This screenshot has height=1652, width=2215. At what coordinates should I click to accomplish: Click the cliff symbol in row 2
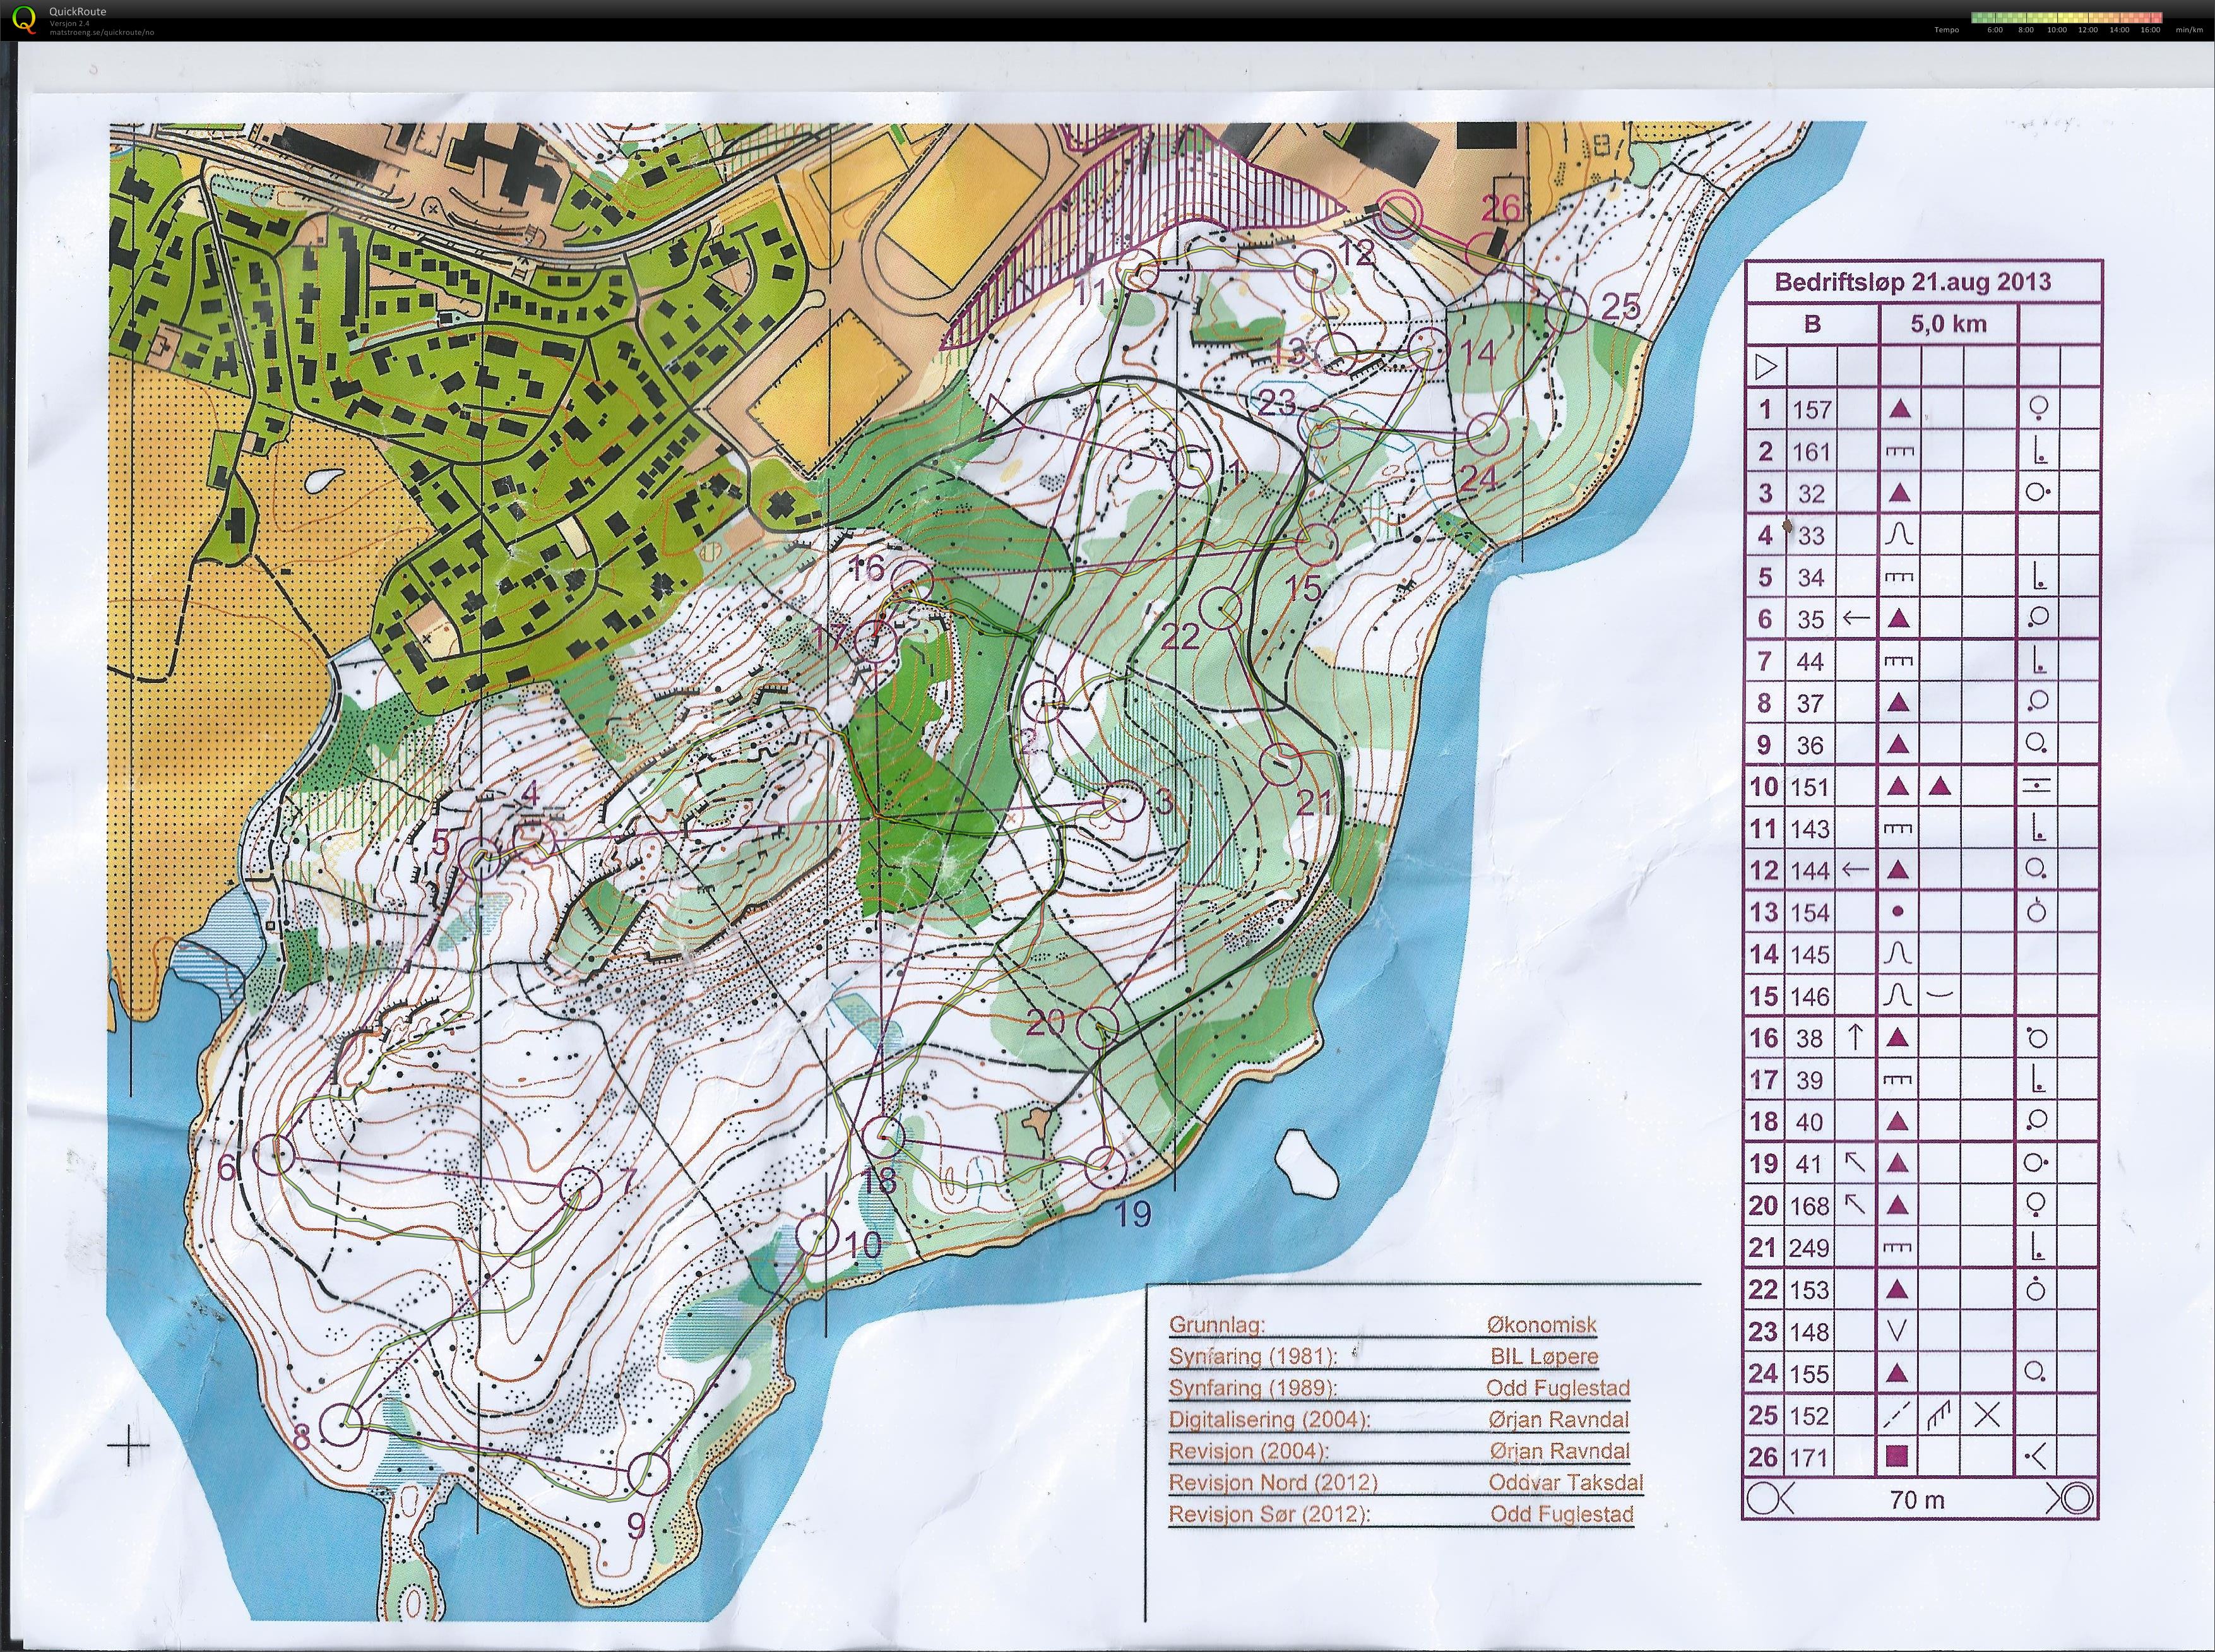[x=1899, y=452]
